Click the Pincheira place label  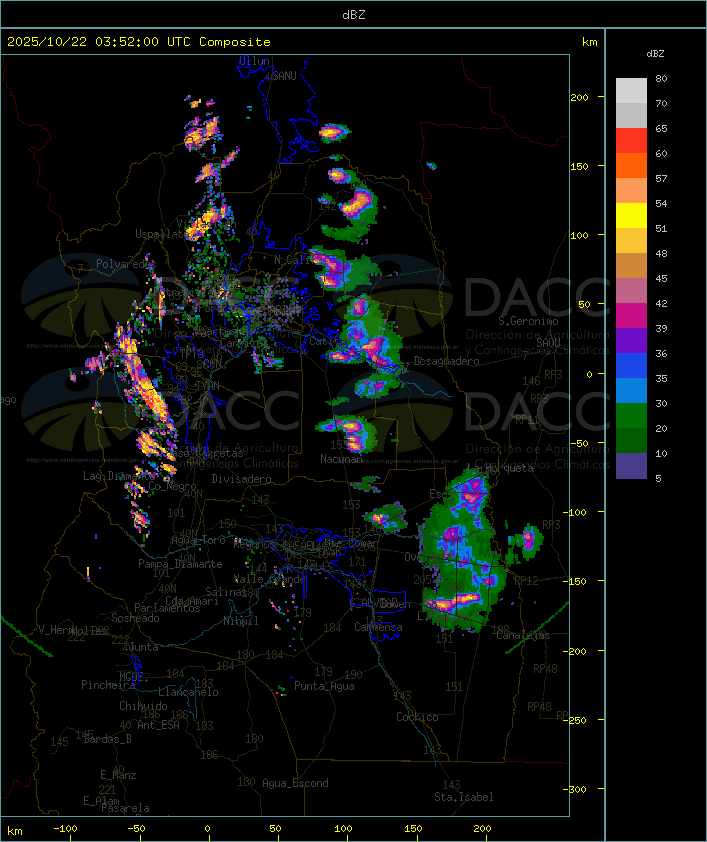tap(108, 685)
